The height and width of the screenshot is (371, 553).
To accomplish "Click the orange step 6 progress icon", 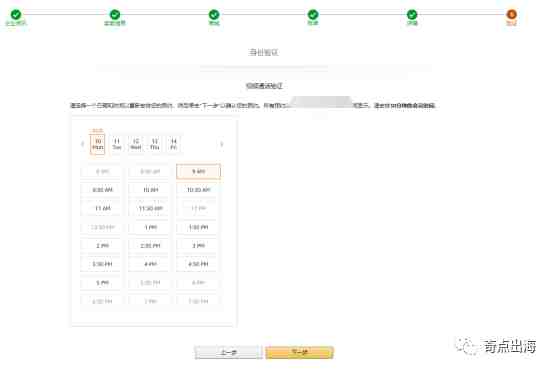I will point(511,14).
